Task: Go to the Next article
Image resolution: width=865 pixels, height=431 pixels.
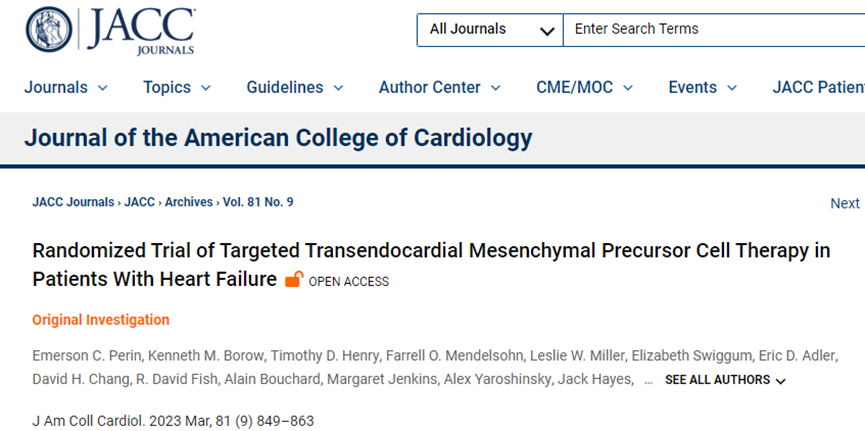Action: click(845, 203)
